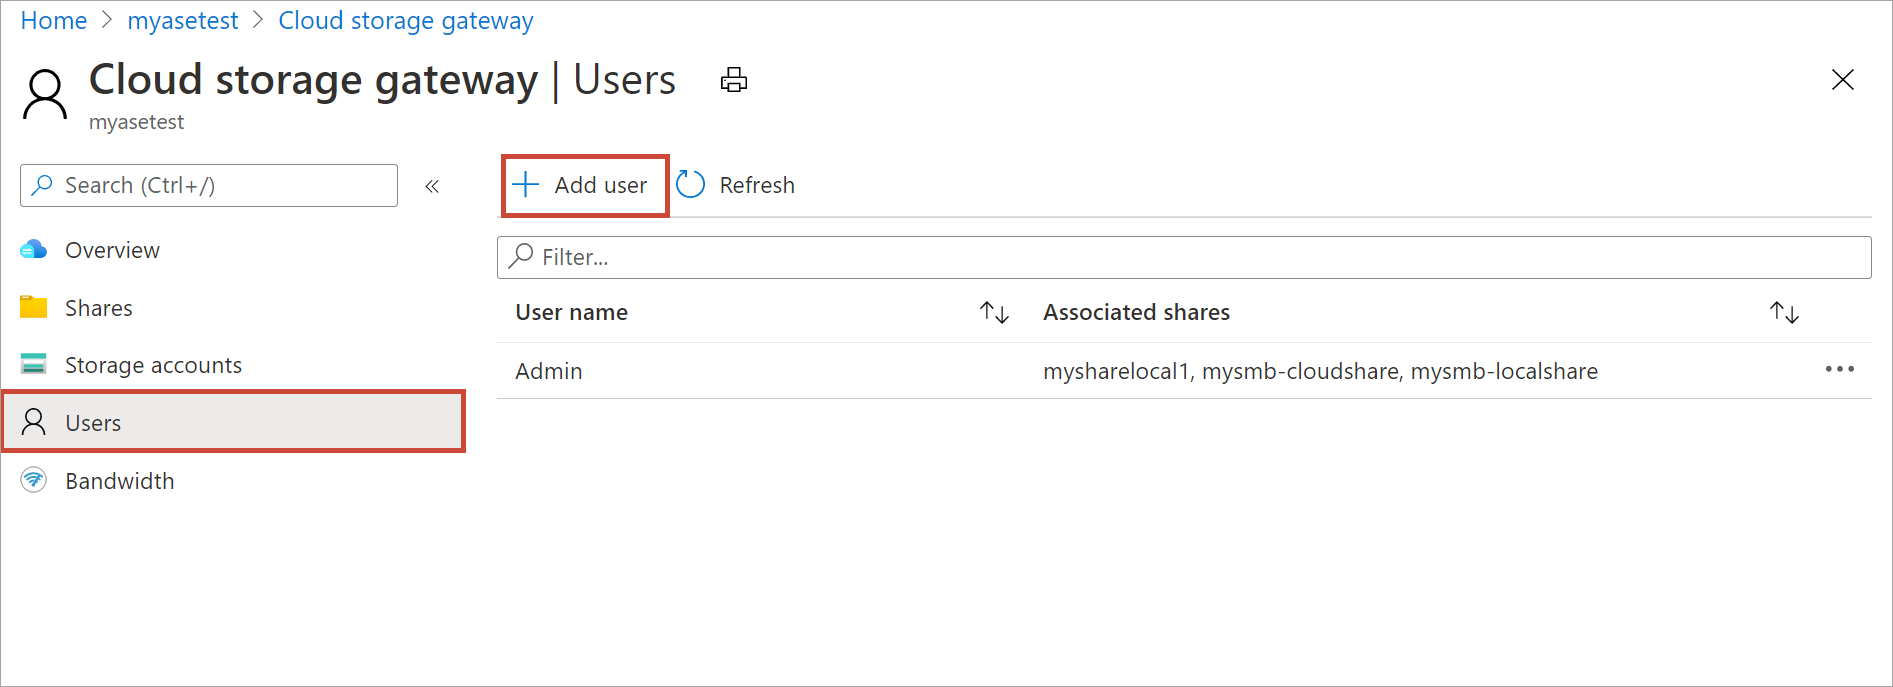Click the print icon beside Users title

pos(734,80)
